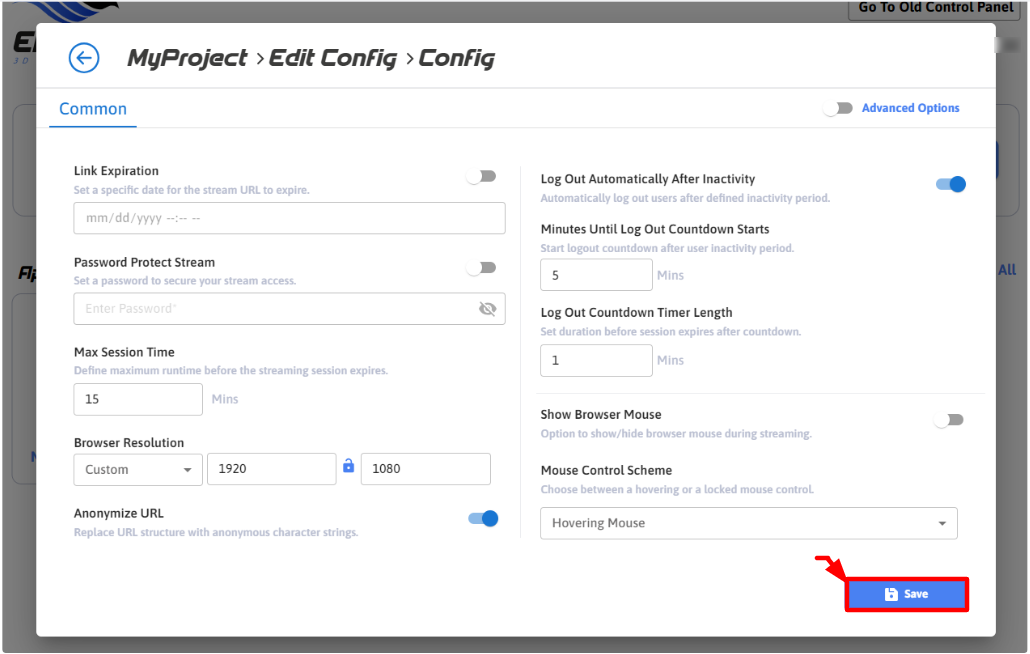
Task: Click the resolution aspect ratio lock icon
Action: [x=348, y=466]
